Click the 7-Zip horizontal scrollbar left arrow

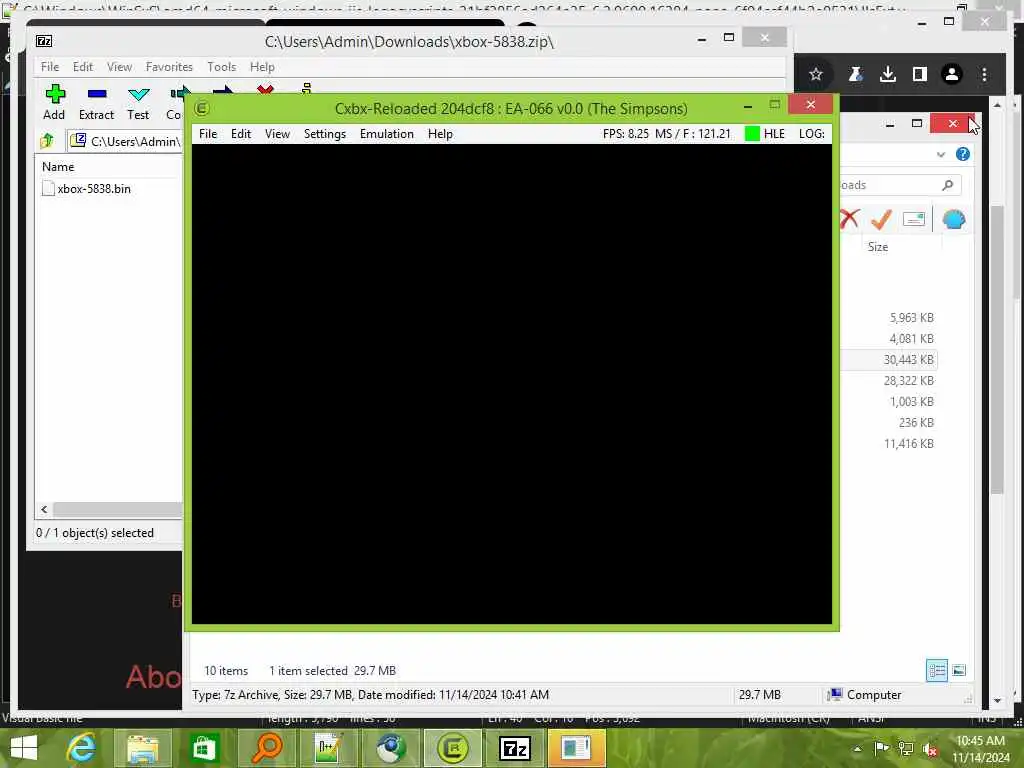44,509
